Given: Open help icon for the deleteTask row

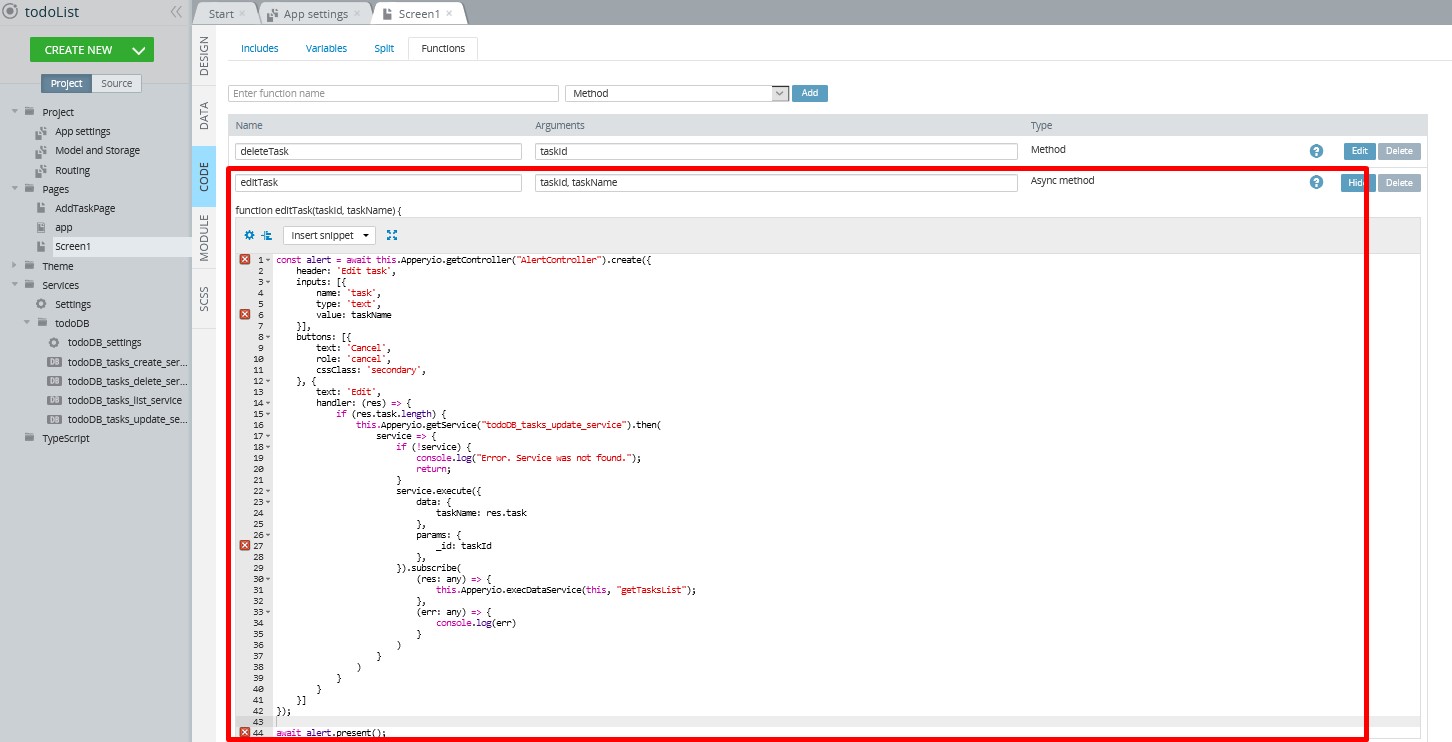Looking at the screenshot, I should pos(1316,151).
